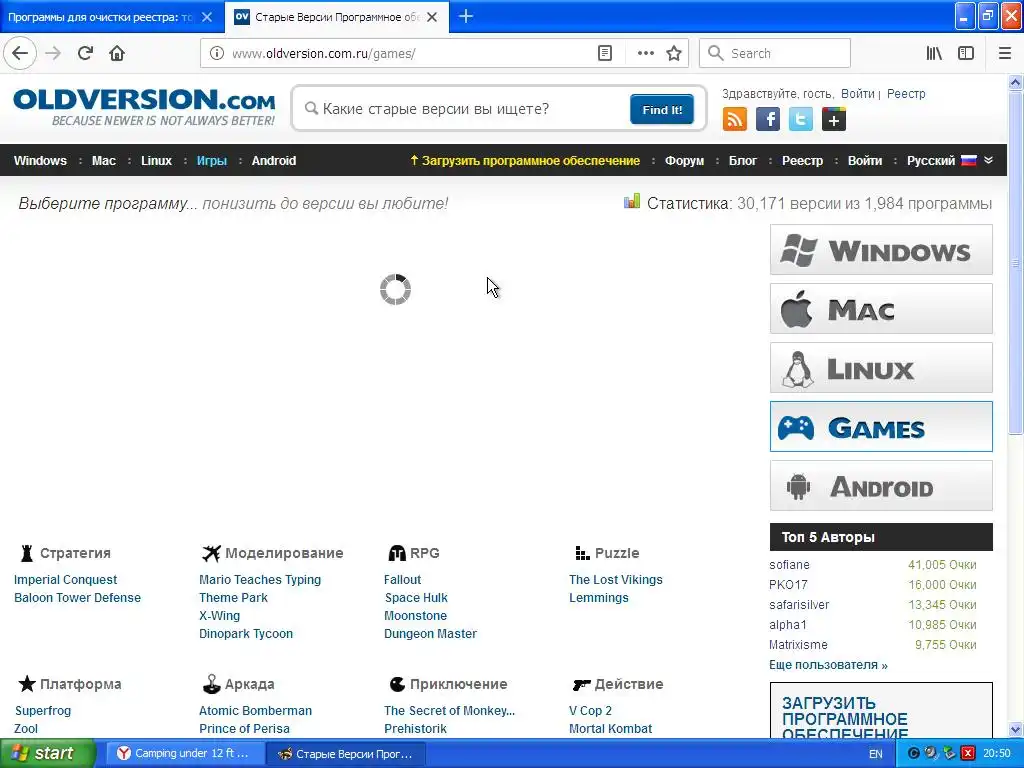The width and height of the screenshot is (1024, 768).
Task: Close the oldversion 'Старые Версии' tab
Action: tap(432, 17)
